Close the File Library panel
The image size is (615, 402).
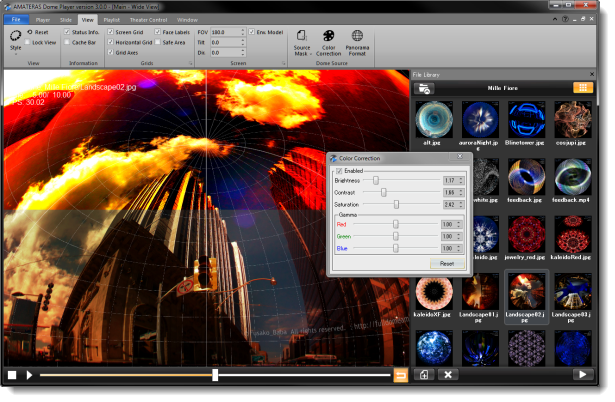(x=592, y=74)
